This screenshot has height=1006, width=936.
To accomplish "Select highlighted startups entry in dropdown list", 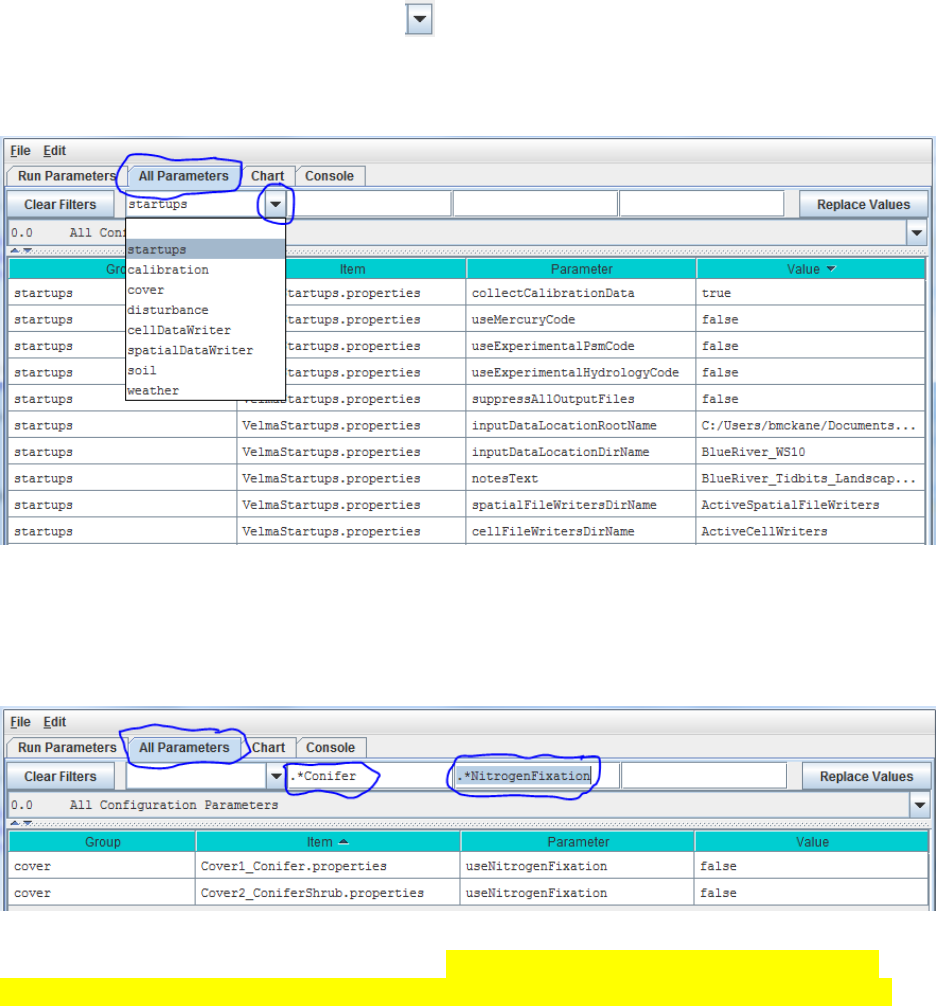I will coord(205,250).
